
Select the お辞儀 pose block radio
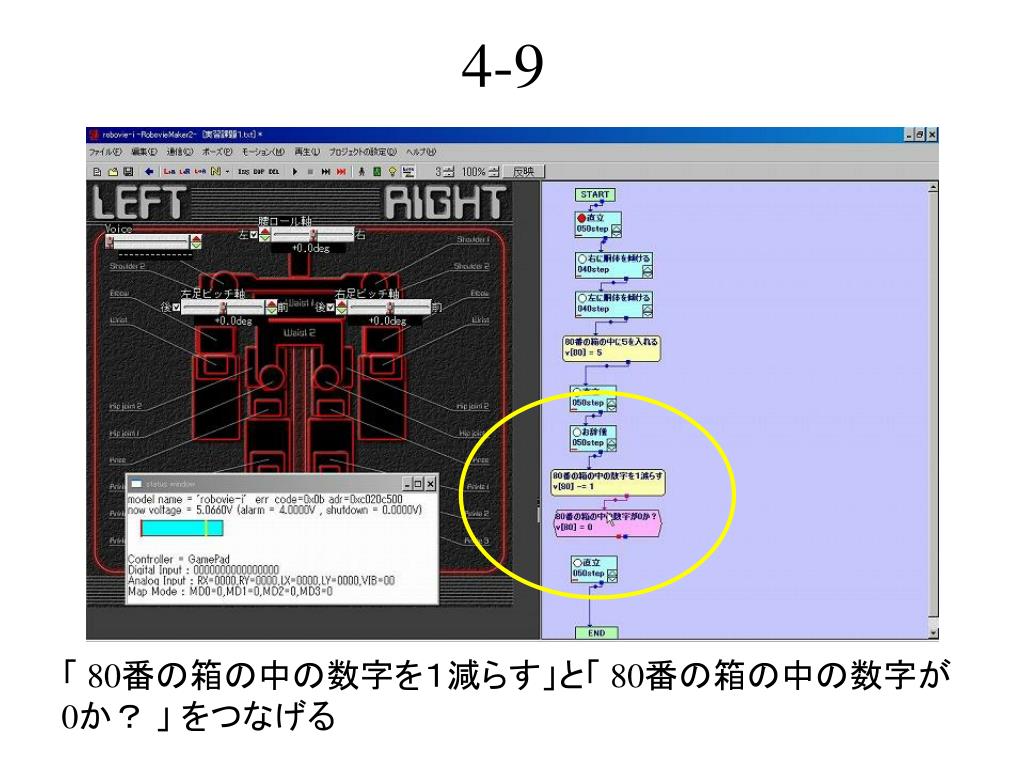tap(577, 432)
